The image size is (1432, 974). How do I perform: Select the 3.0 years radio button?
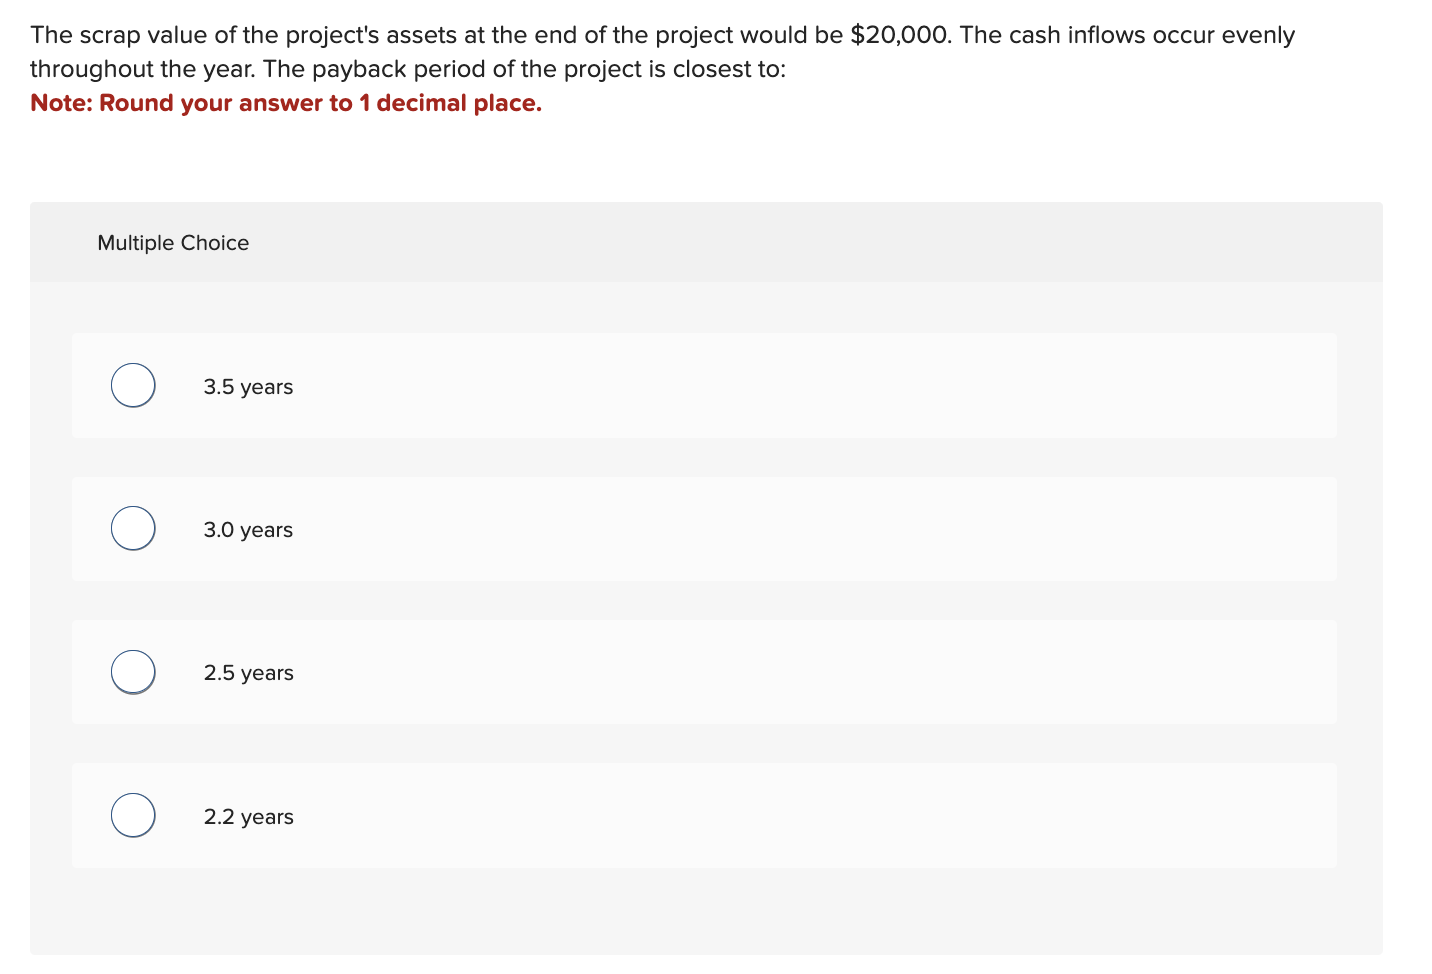pyautogui.click(x=132, y=528)
